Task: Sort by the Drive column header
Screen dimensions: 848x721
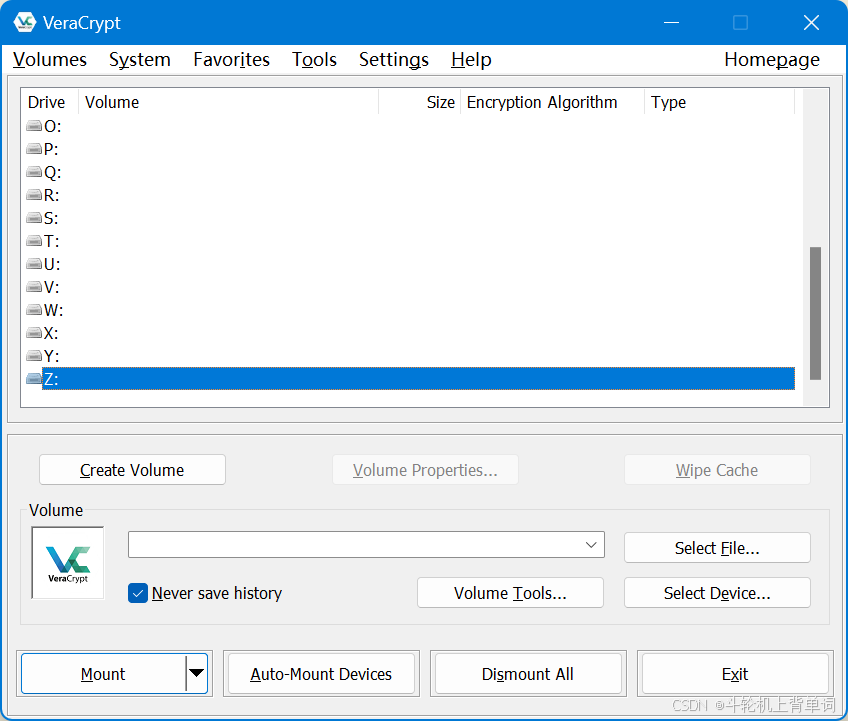Action: coord(50,102)
